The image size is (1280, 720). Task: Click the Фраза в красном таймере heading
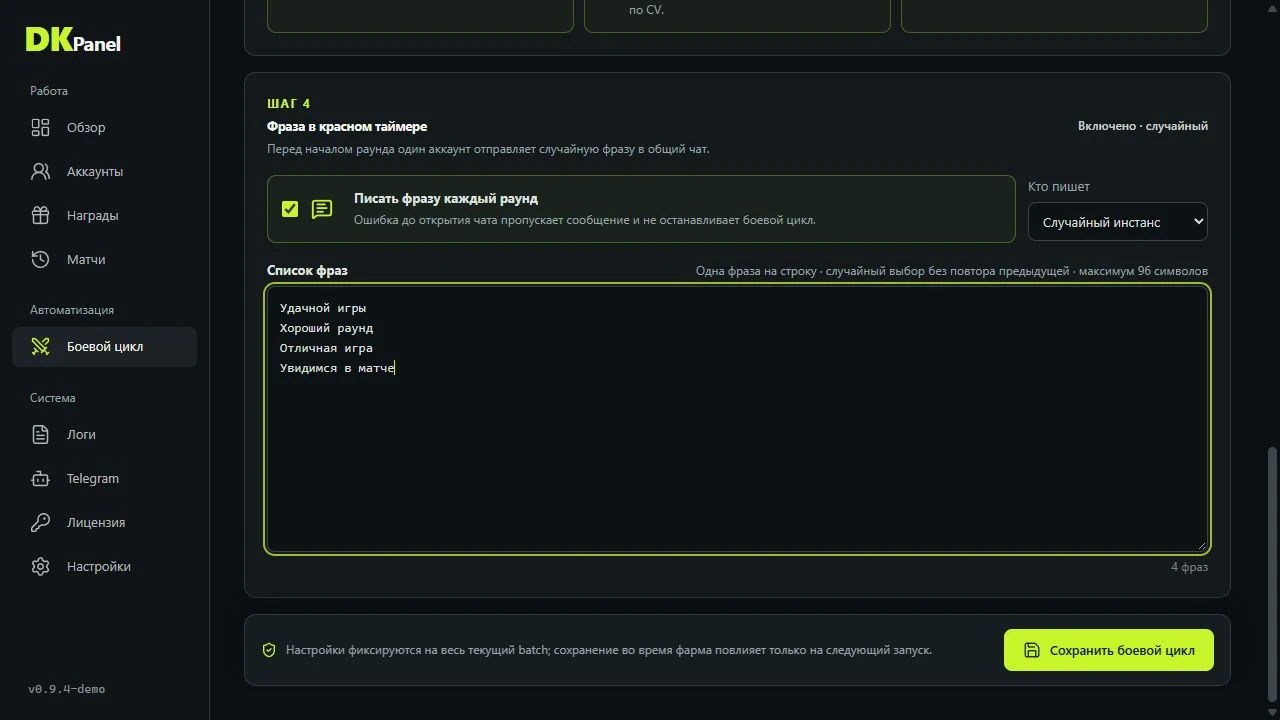[347, 127]
